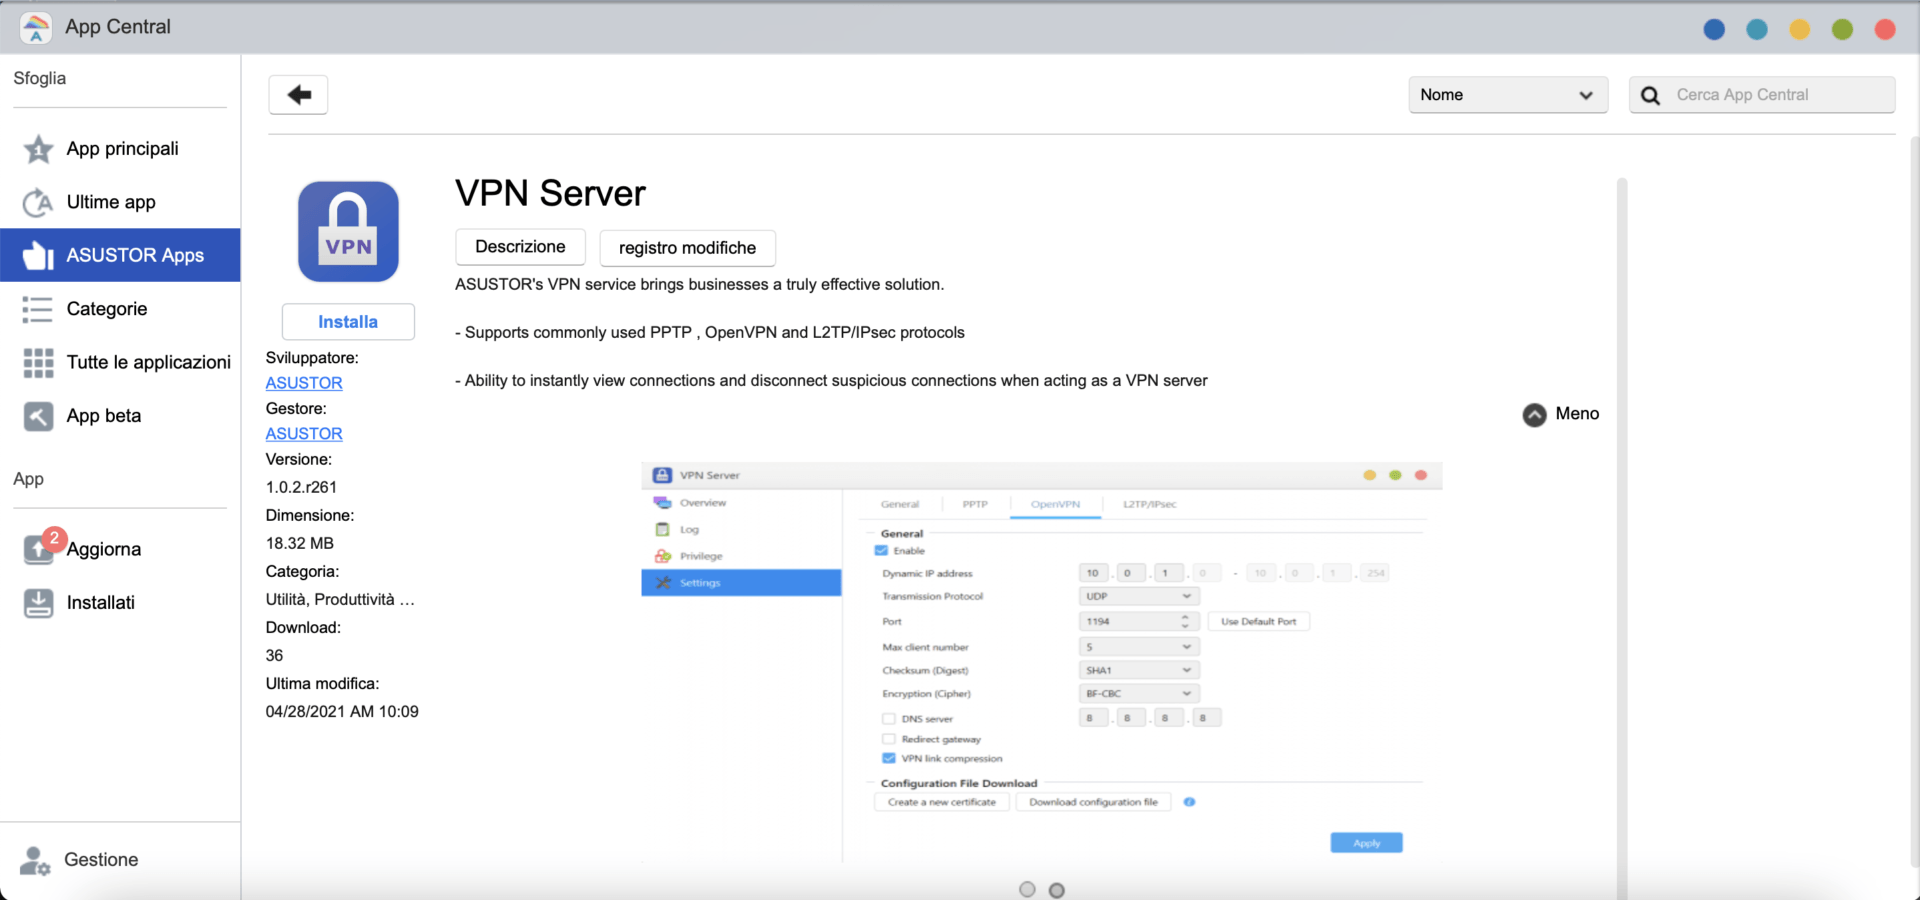Switch to registro modifiche tab

tap(687, 248)
